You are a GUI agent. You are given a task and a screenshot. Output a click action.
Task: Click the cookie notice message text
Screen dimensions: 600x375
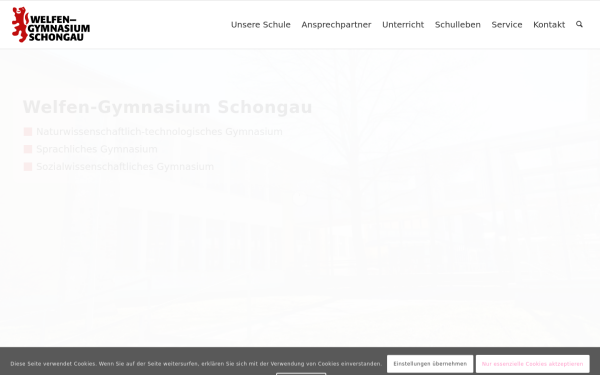click(x=196, y=364)
